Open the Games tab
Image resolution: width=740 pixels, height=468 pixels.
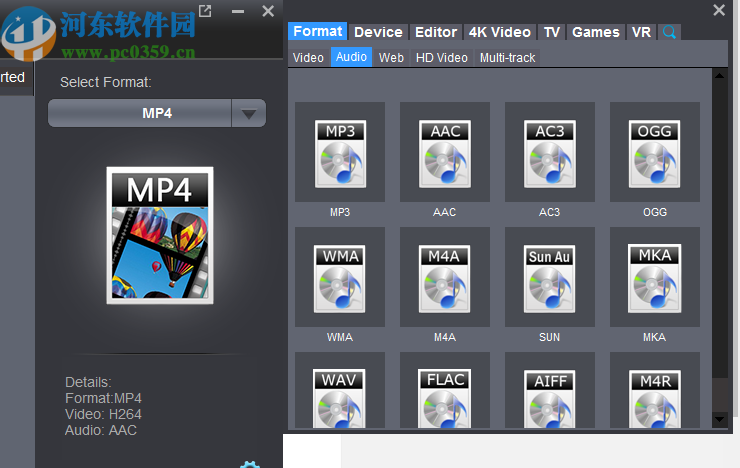[x=596, y=32]
